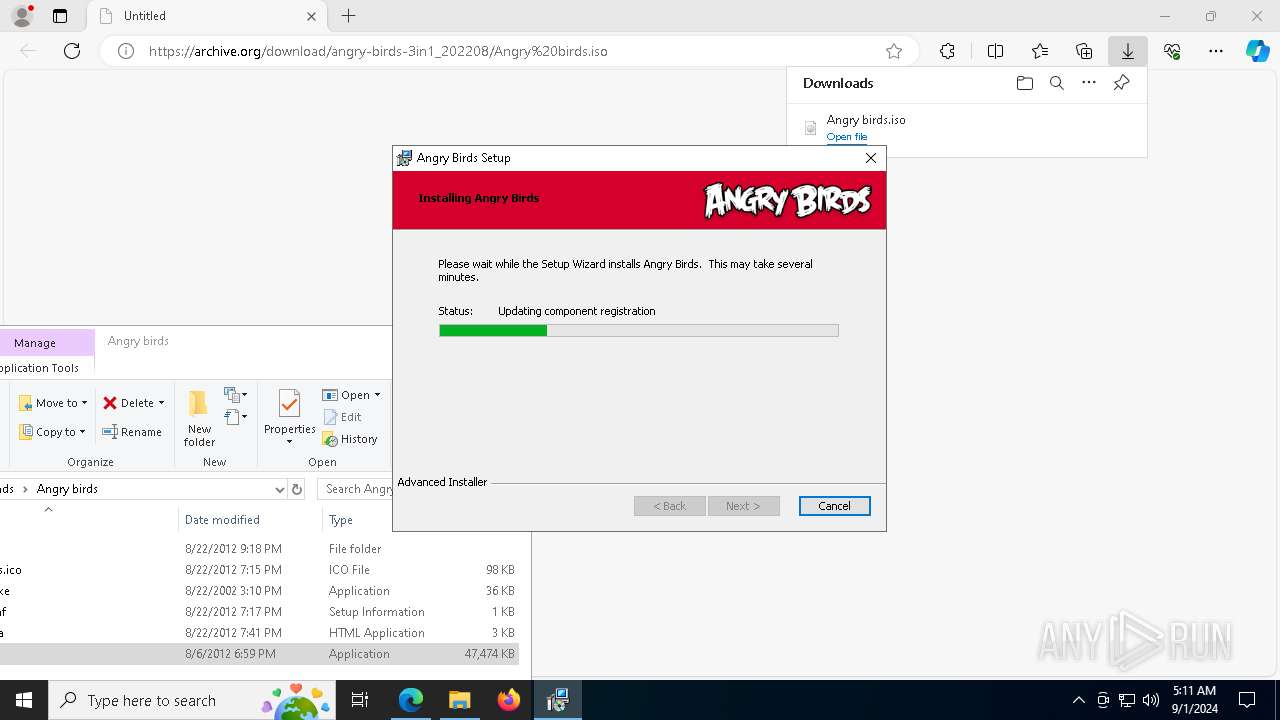Open more options in Downloads panel

coord(1089,83)
